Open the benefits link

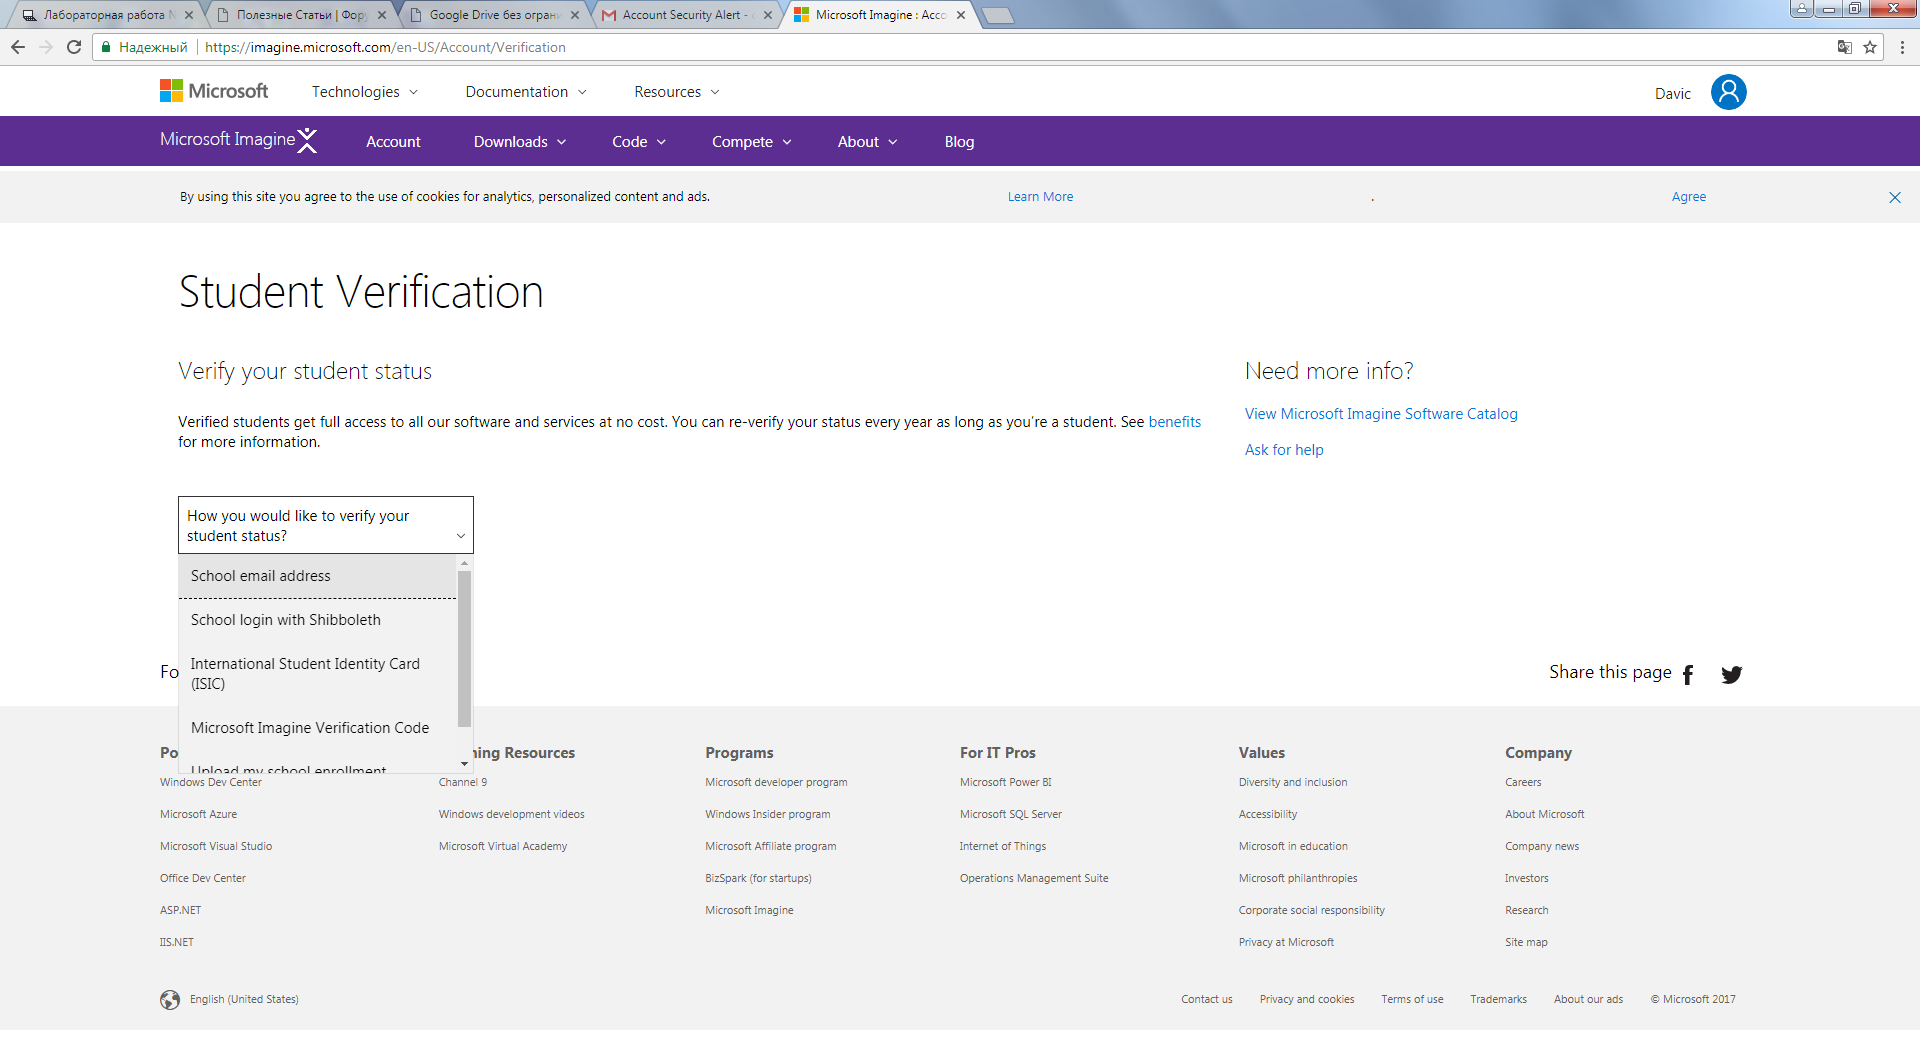pos(1174,422)
